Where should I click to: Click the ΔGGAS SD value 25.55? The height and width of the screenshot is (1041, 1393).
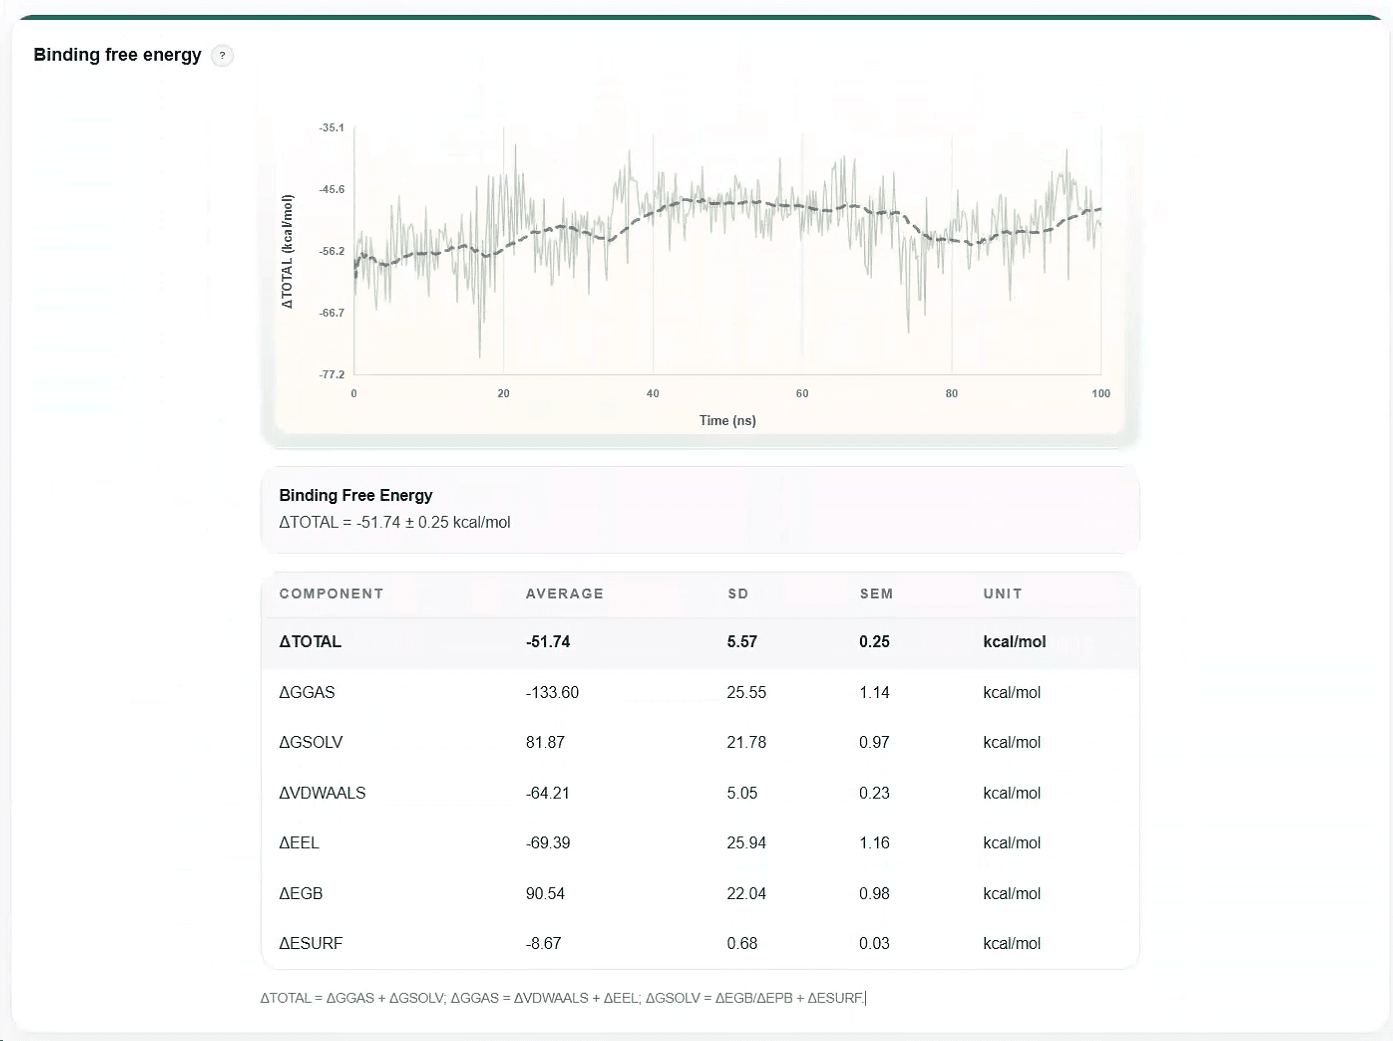tap(747, 692)
